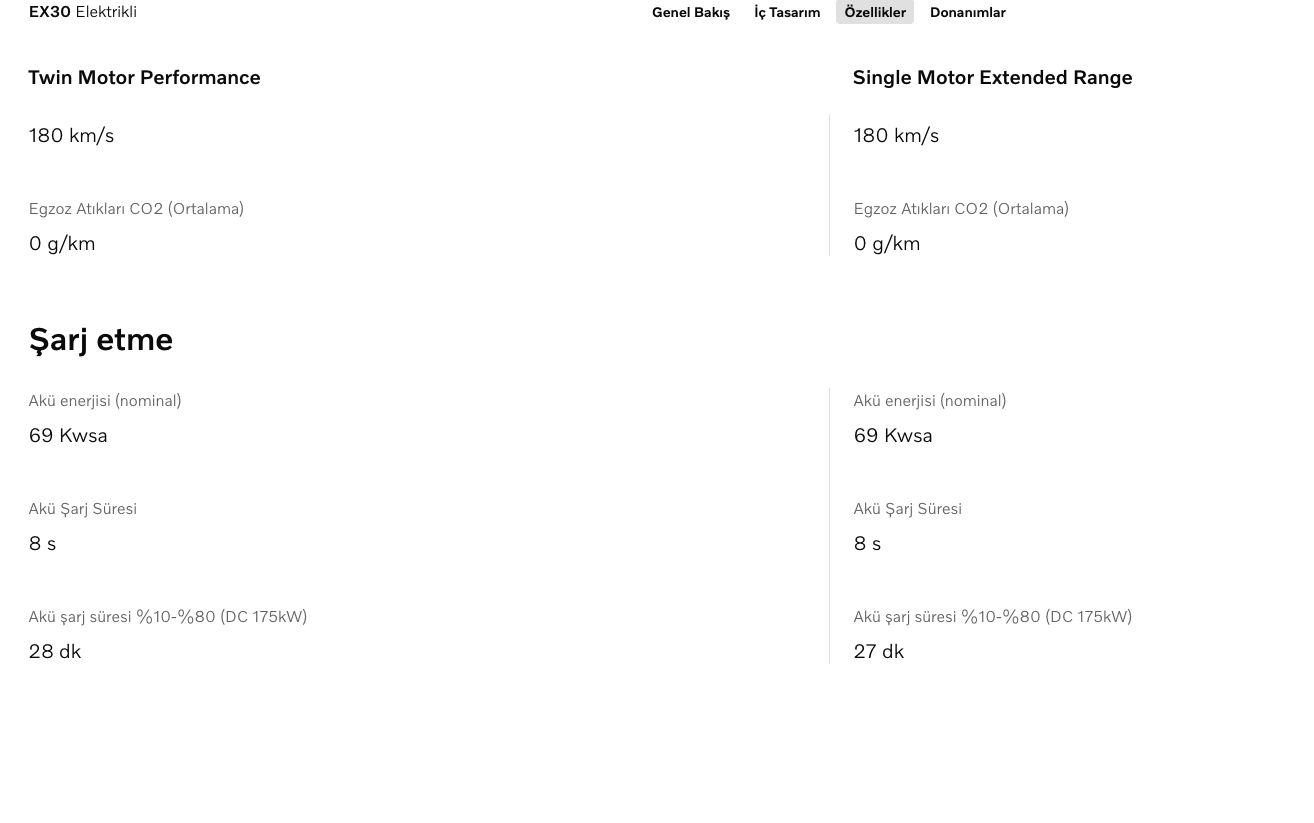Screen dimensions: 1314x823
Task: Go to the Donanımlar tab
Action: [968, 12]
